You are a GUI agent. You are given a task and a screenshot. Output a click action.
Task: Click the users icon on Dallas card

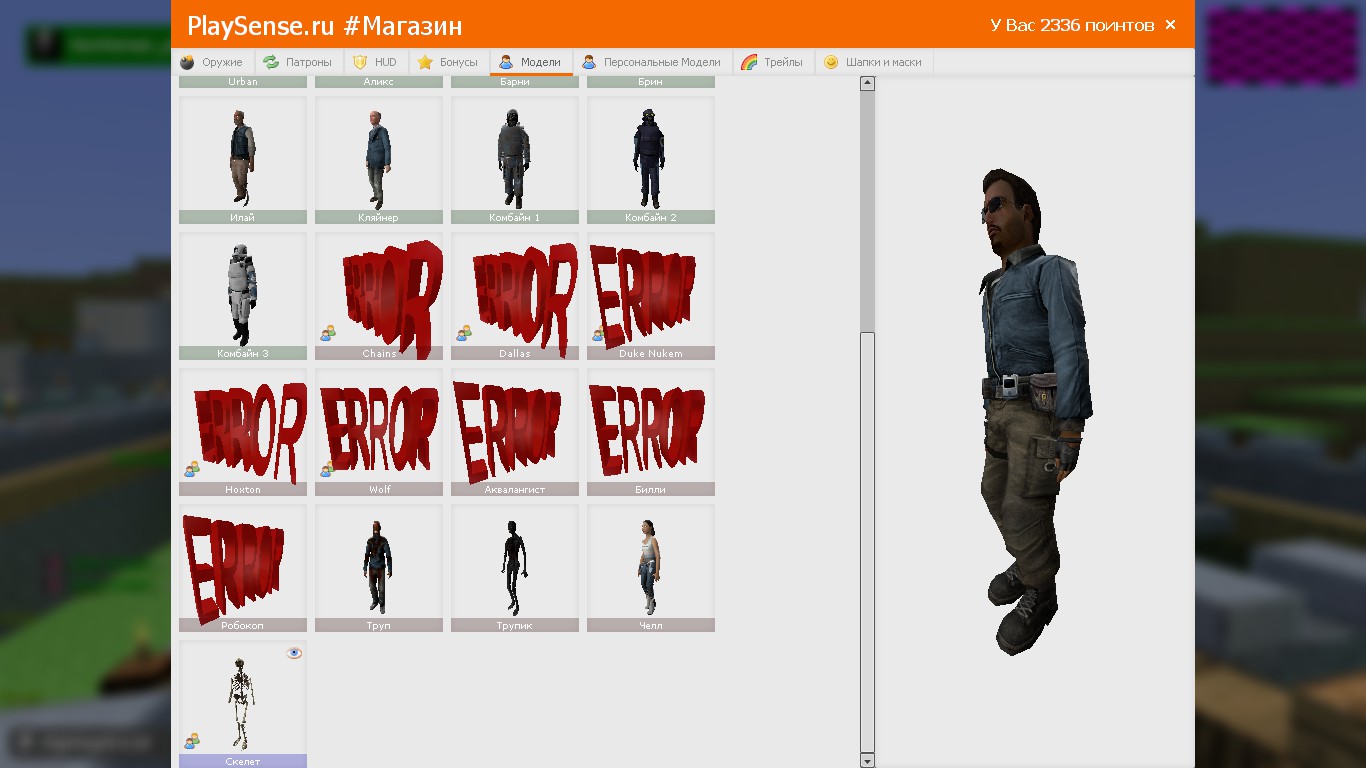point(464,333)
